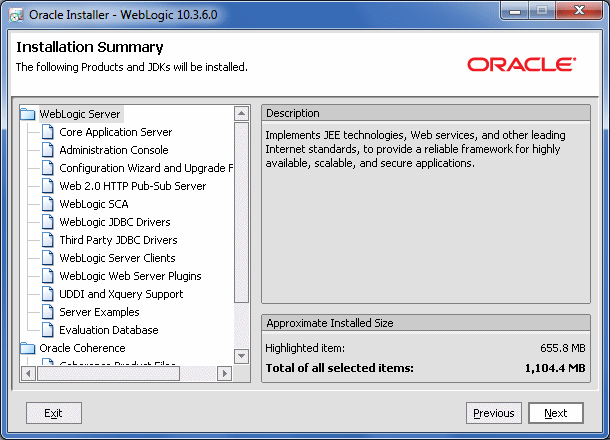
Task: Click the Administration Console document icon
Action: click(x=48, y=150)
